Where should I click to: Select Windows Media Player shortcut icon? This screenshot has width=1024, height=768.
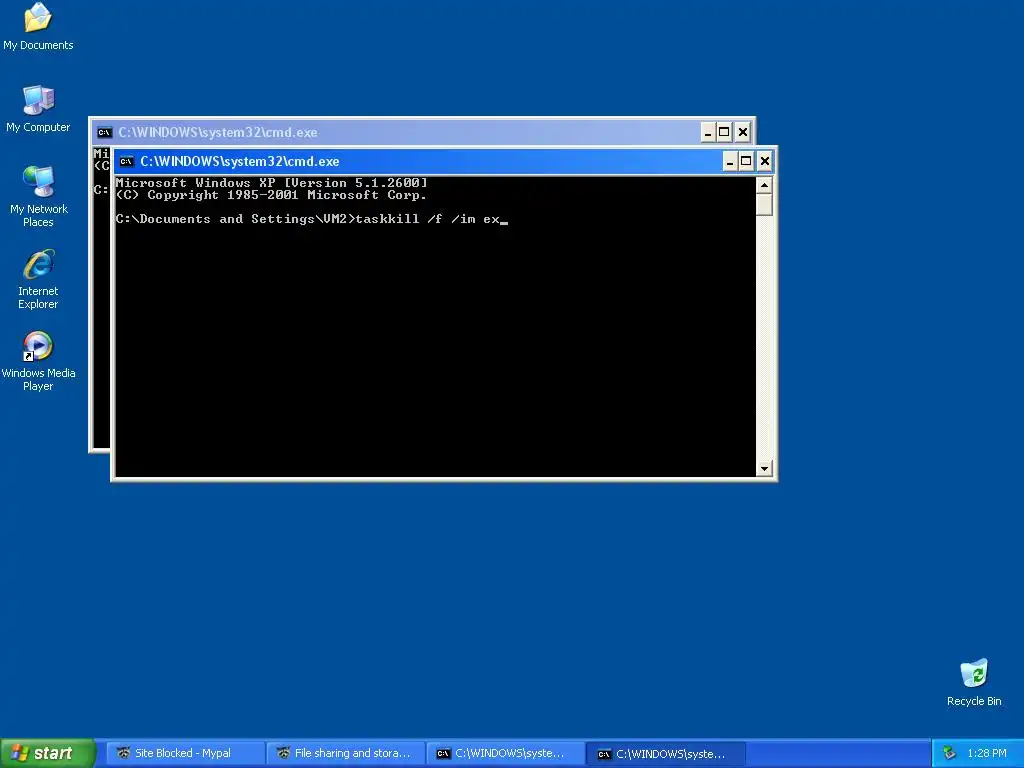click(38, 360)
